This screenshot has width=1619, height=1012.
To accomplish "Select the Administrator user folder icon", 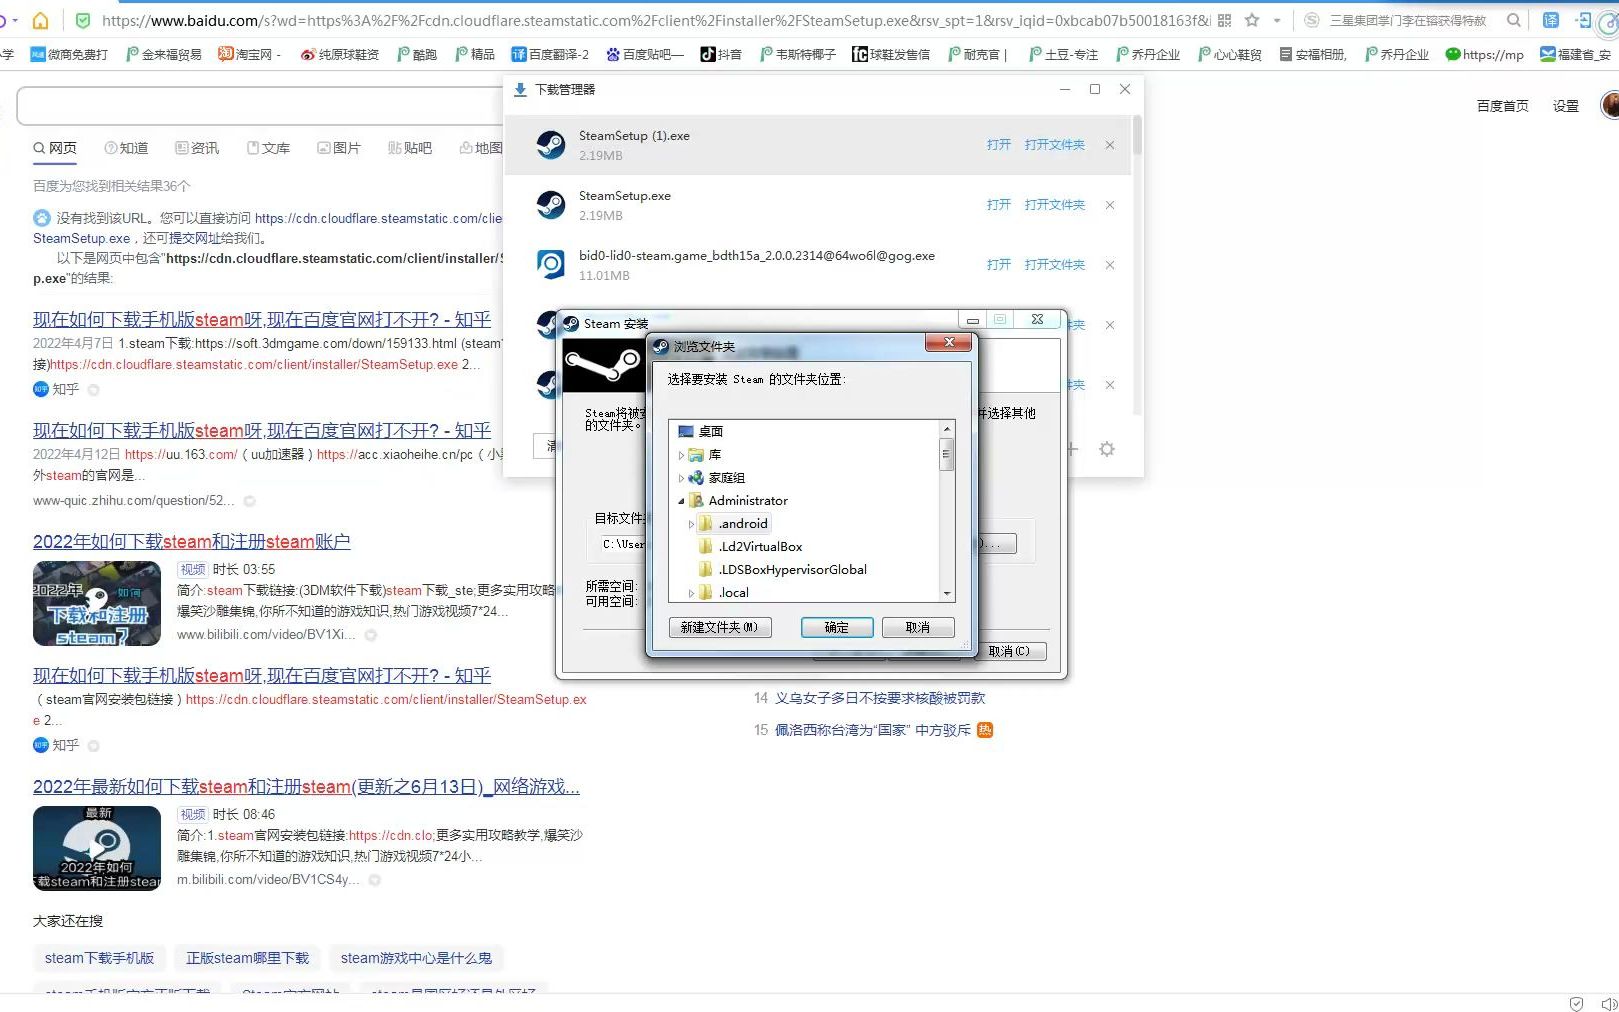I will (696, 501).
